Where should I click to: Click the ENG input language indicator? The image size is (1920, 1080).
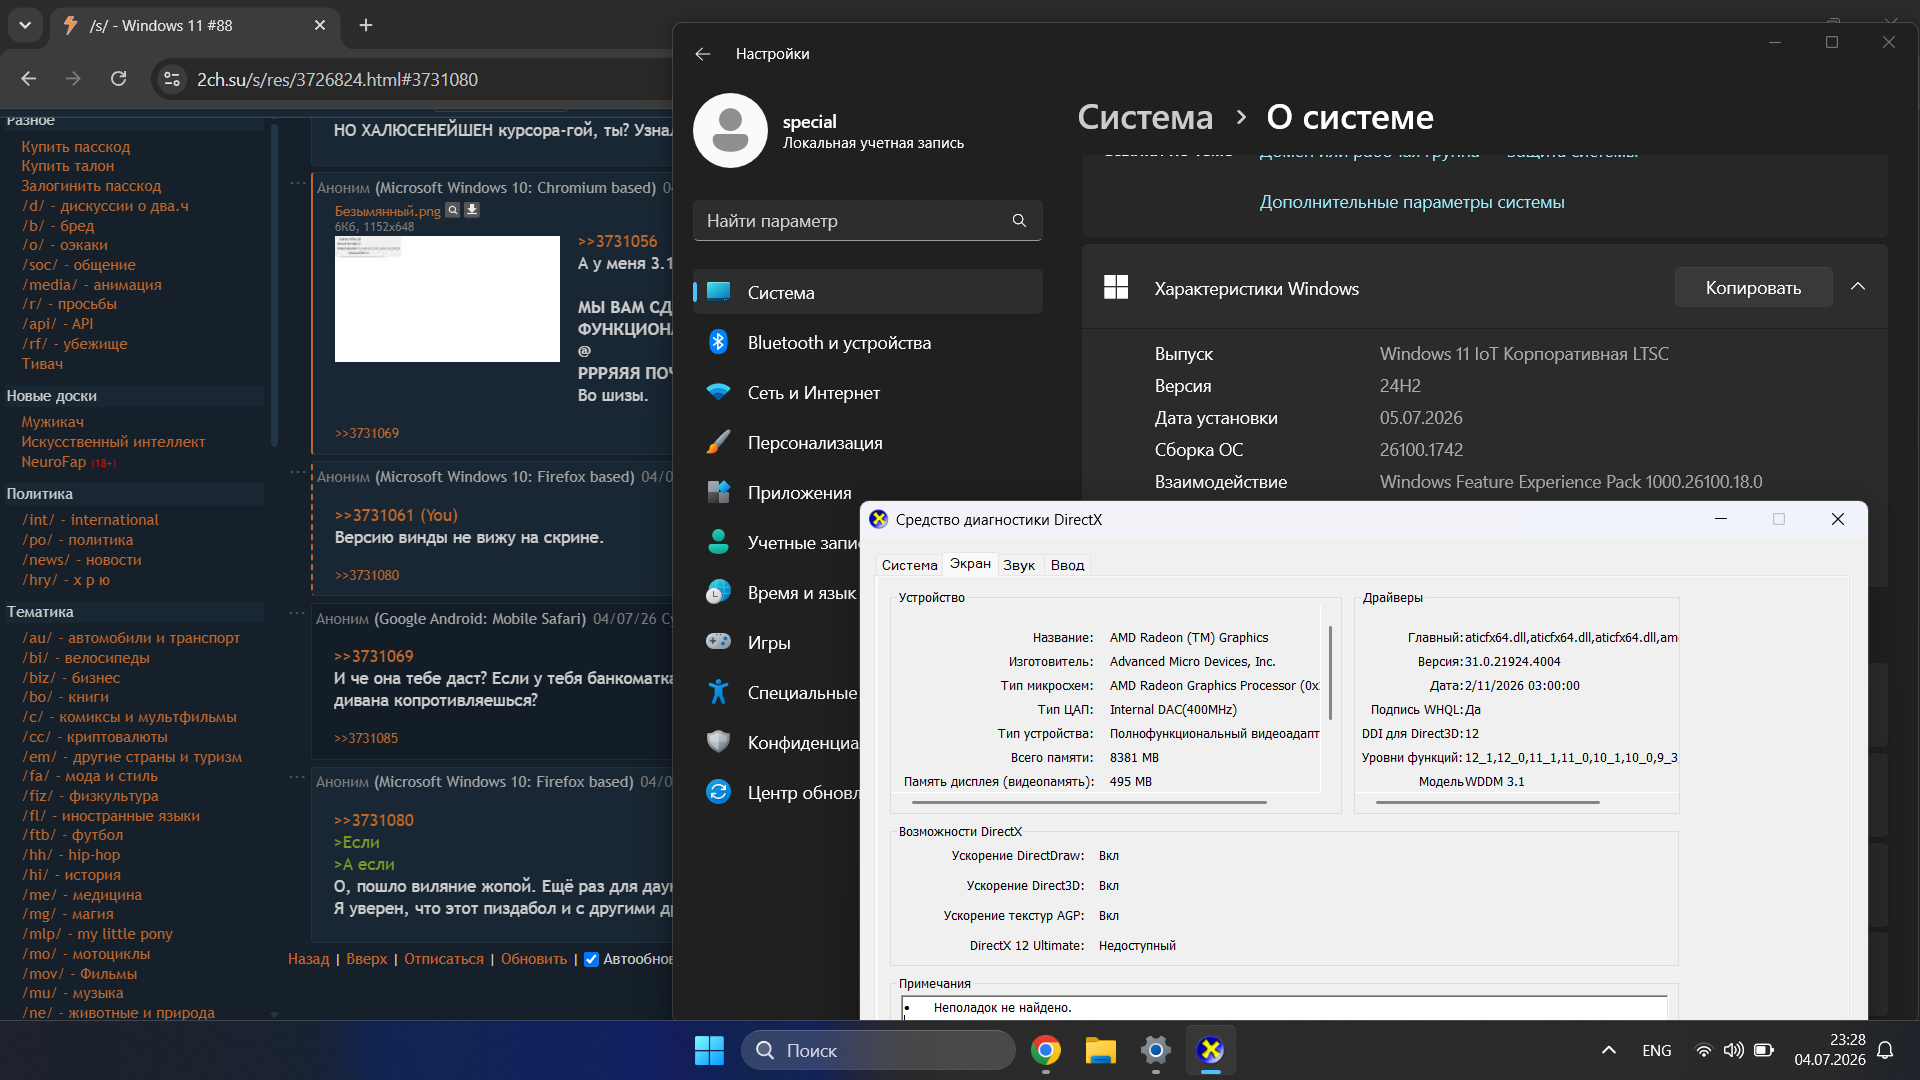pyautogui.click(x=1656, y=1050)
